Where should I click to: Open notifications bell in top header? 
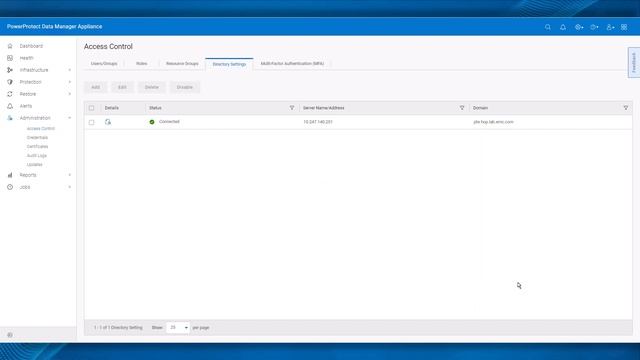[x=563, y=27]
